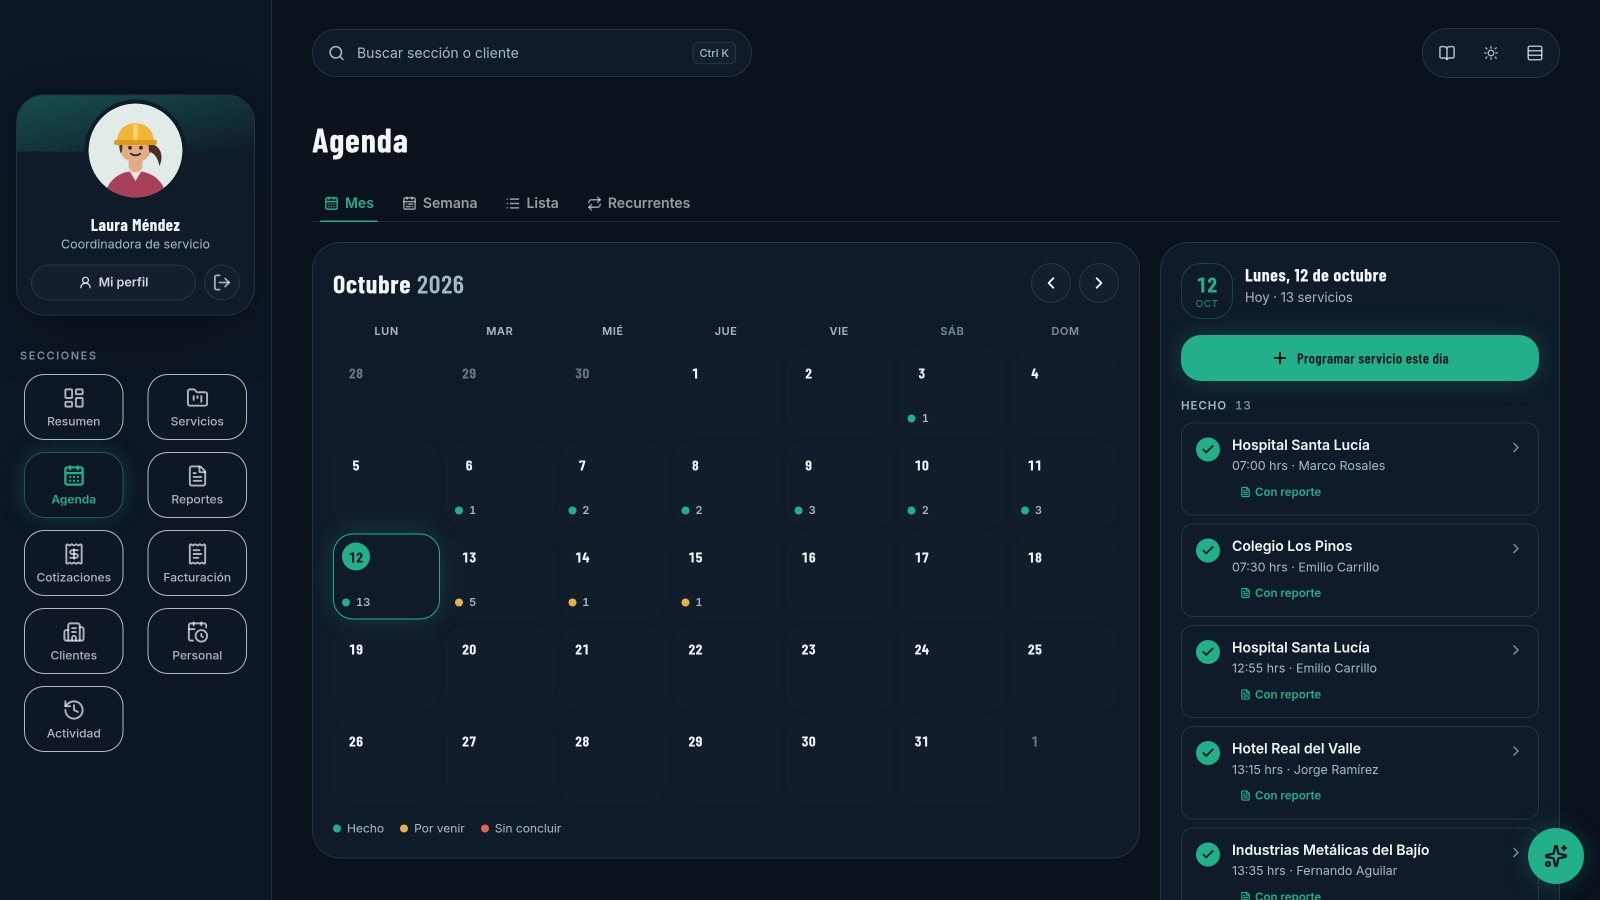Open Con reporte for Hospital Santa Lucía 07:00
The height and width of the screenshot is (900, 1600).
(1281, 492)
